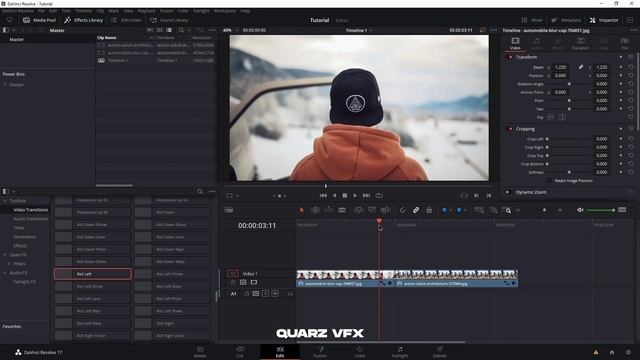640x360 pixels.
Task: Check Retain Image Position checkbox
Action: (549, 180)
